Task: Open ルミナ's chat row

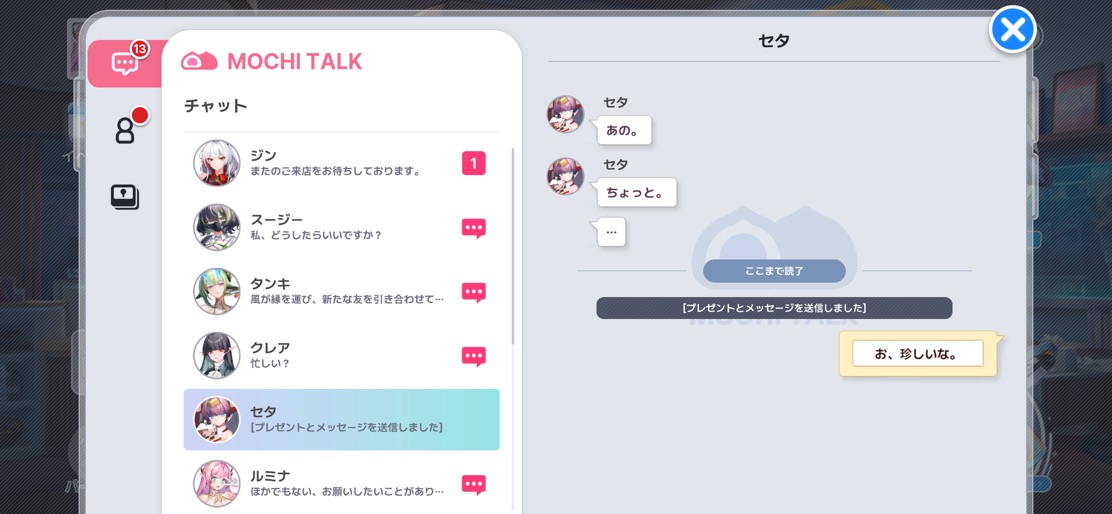Action: pyautogui.click(x=342, y=484)
